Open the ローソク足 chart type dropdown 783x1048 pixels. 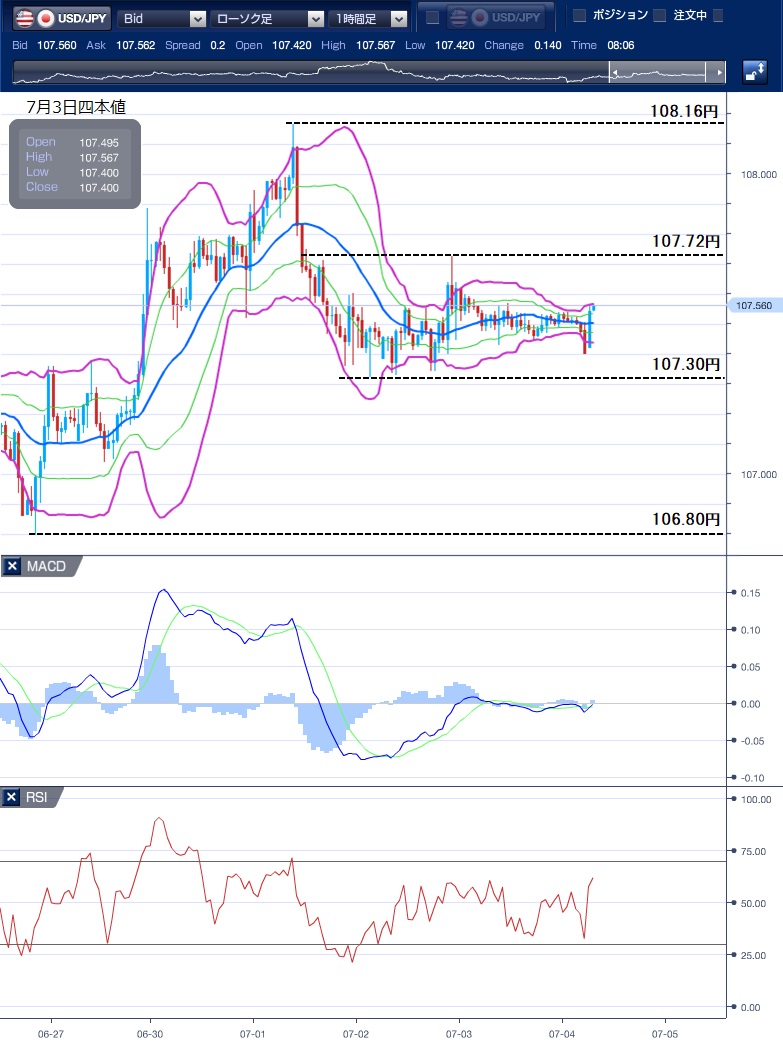pos(268,18)
